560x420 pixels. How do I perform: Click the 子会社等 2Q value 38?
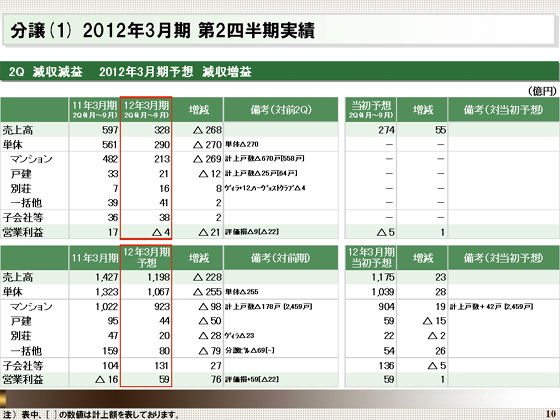click(x=164, y=218)
